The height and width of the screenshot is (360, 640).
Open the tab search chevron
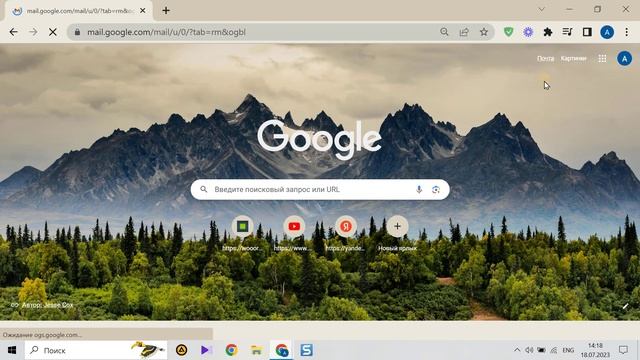click(541, 9)
